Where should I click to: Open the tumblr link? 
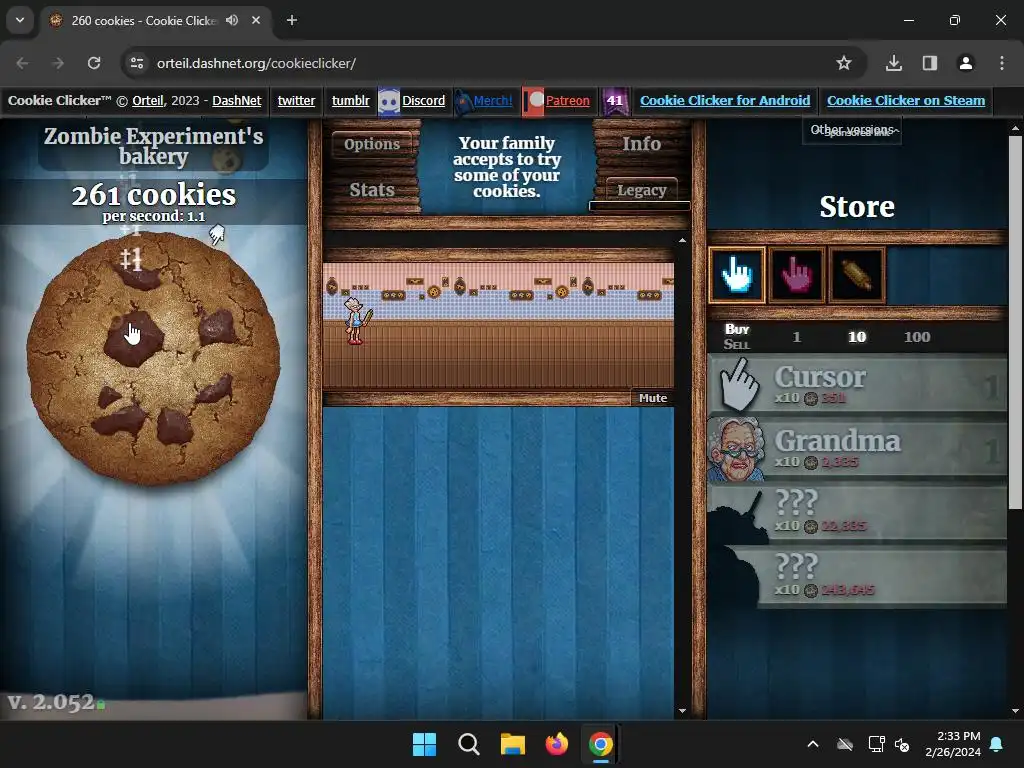coord(351,101)
